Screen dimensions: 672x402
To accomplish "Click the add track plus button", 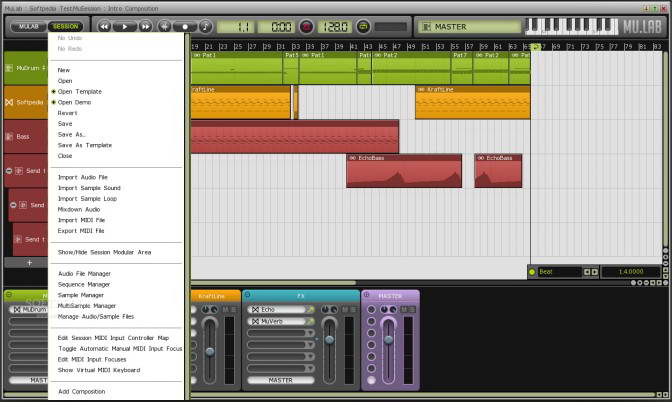I will click(x=29, y=262).
